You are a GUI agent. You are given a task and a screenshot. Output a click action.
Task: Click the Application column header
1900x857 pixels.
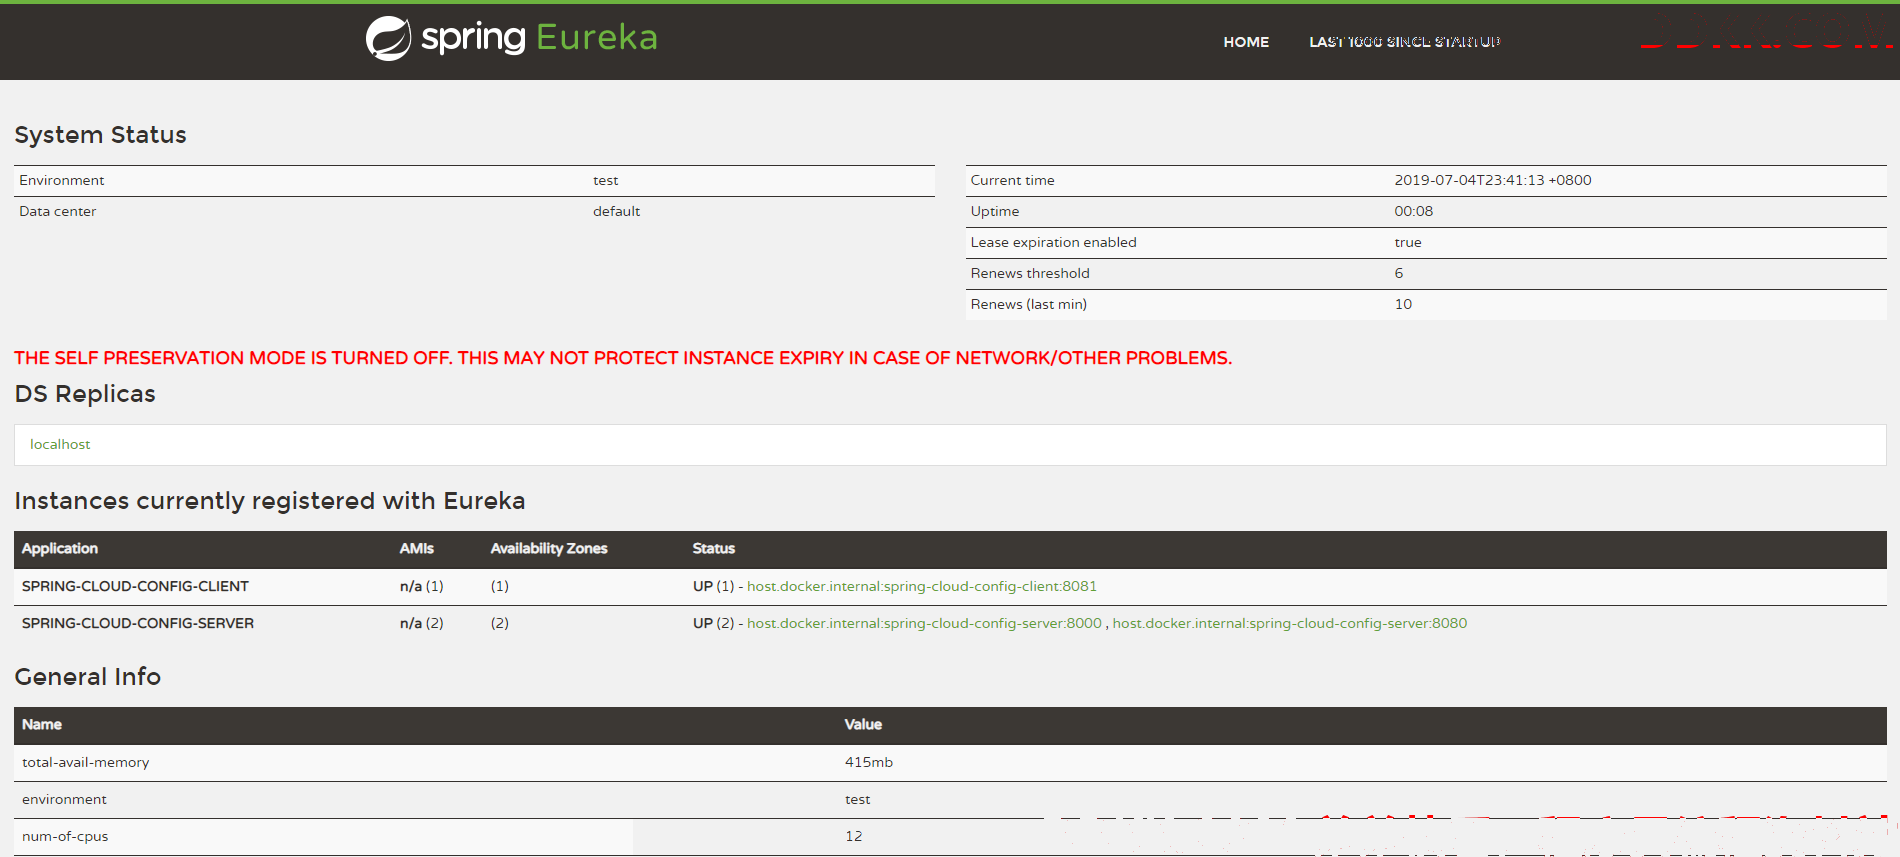point(60,548)
